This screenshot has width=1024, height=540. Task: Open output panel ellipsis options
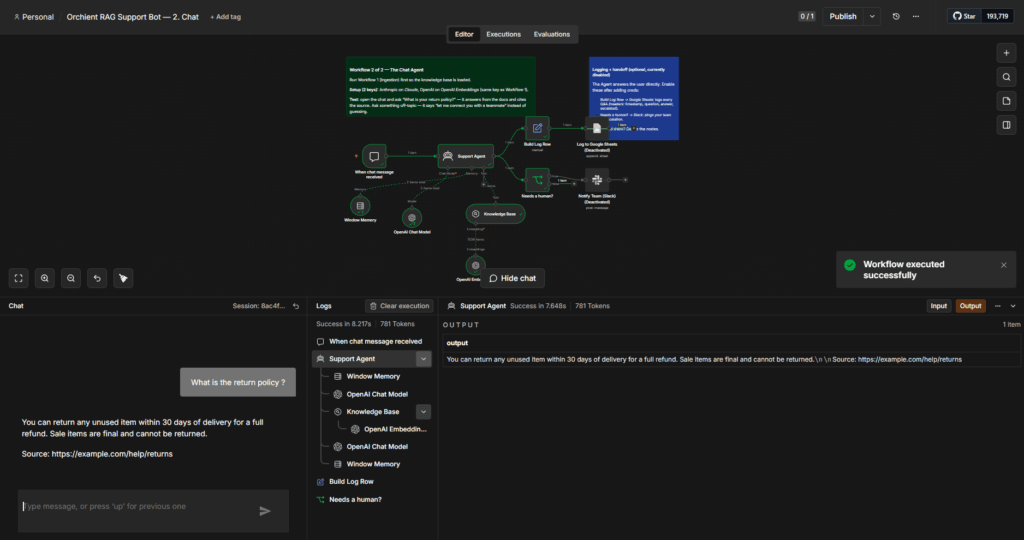click(997, 306)
